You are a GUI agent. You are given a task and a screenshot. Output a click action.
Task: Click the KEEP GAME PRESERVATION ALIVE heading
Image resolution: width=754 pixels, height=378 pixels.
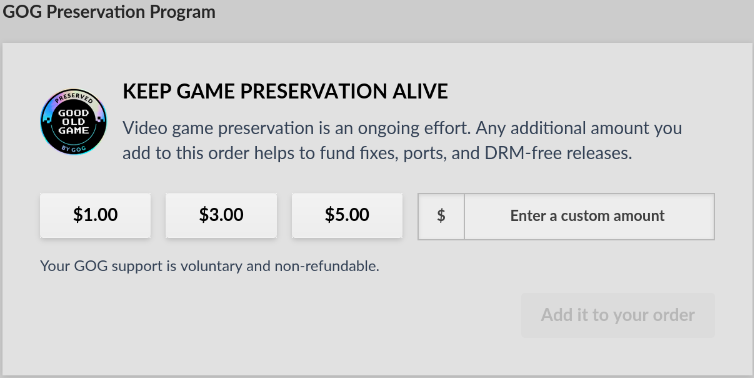tap(285, 91)
